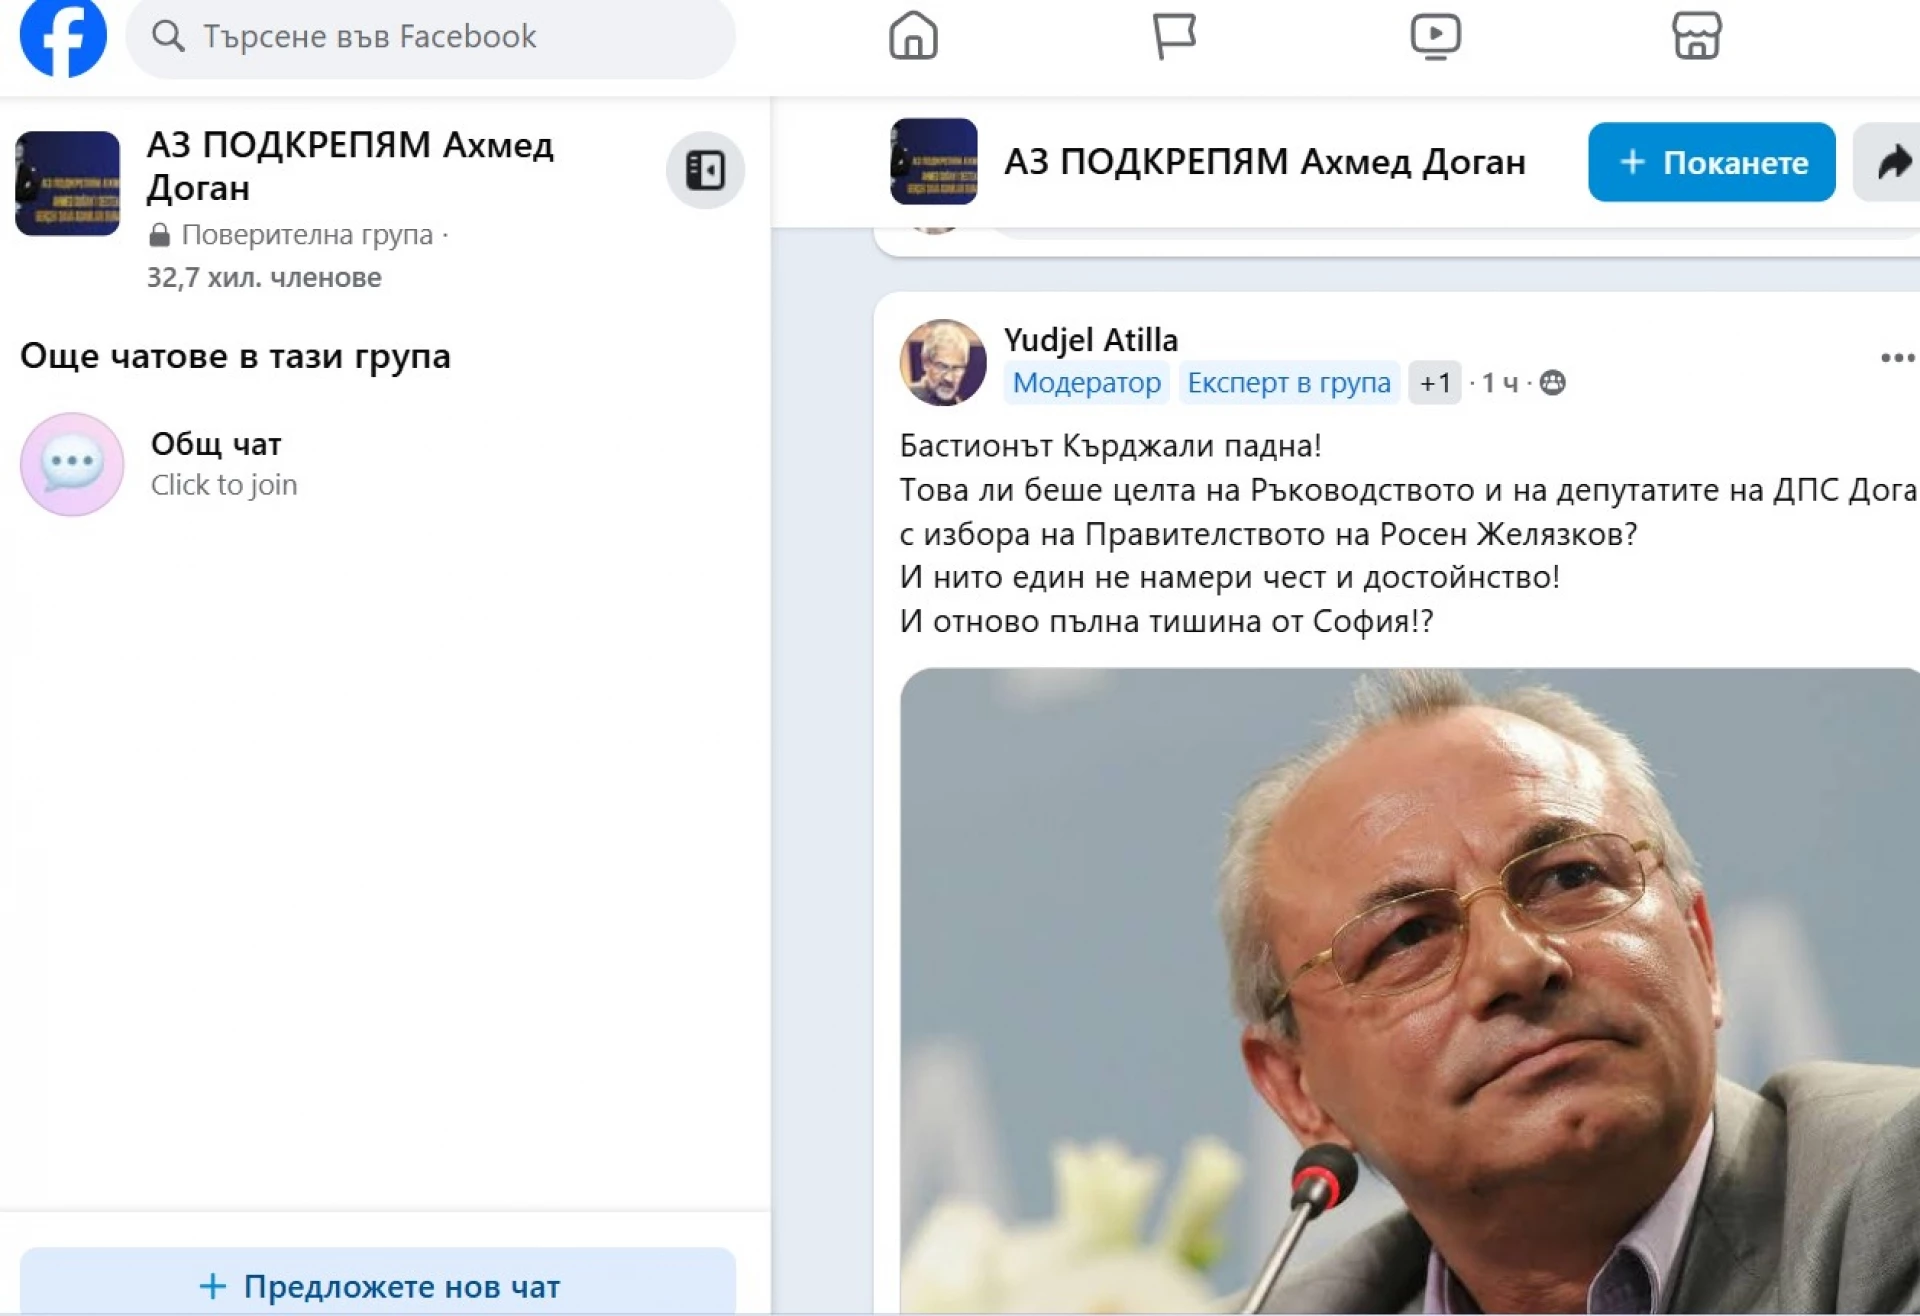Expand the +1 badges indicator
This screenshot has height=1316, width=1920.
1435,383
